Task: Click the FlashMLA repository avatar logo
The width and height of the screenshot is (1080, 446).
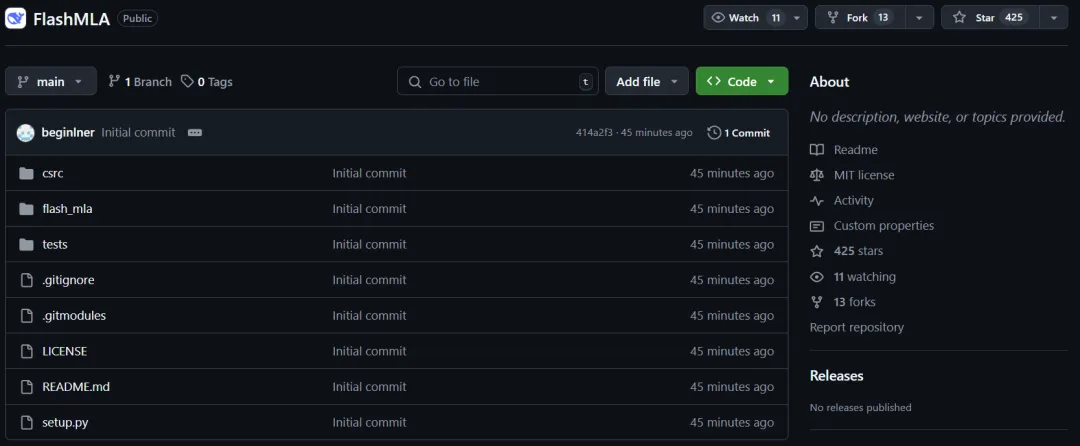Action: tap(15, 18)
